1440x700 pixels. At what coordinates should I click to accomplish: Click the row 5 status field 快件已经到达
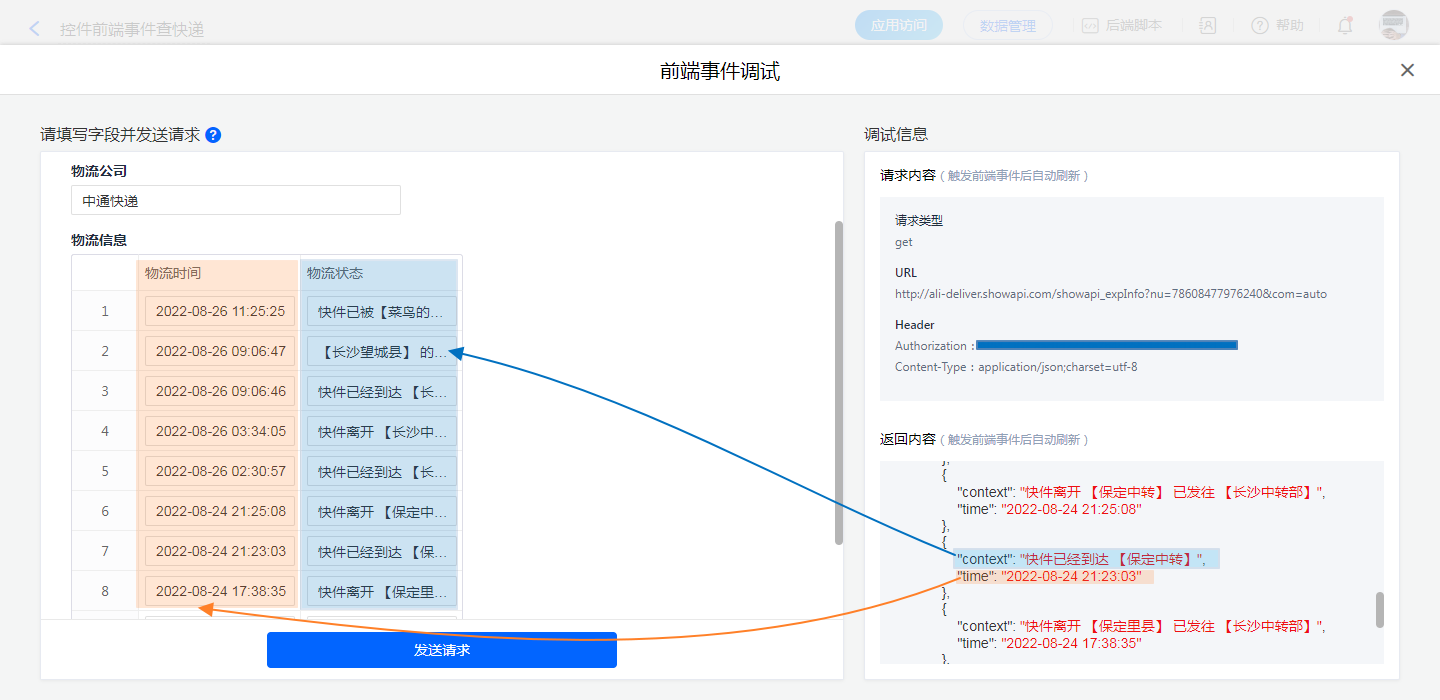pos(381,471)
